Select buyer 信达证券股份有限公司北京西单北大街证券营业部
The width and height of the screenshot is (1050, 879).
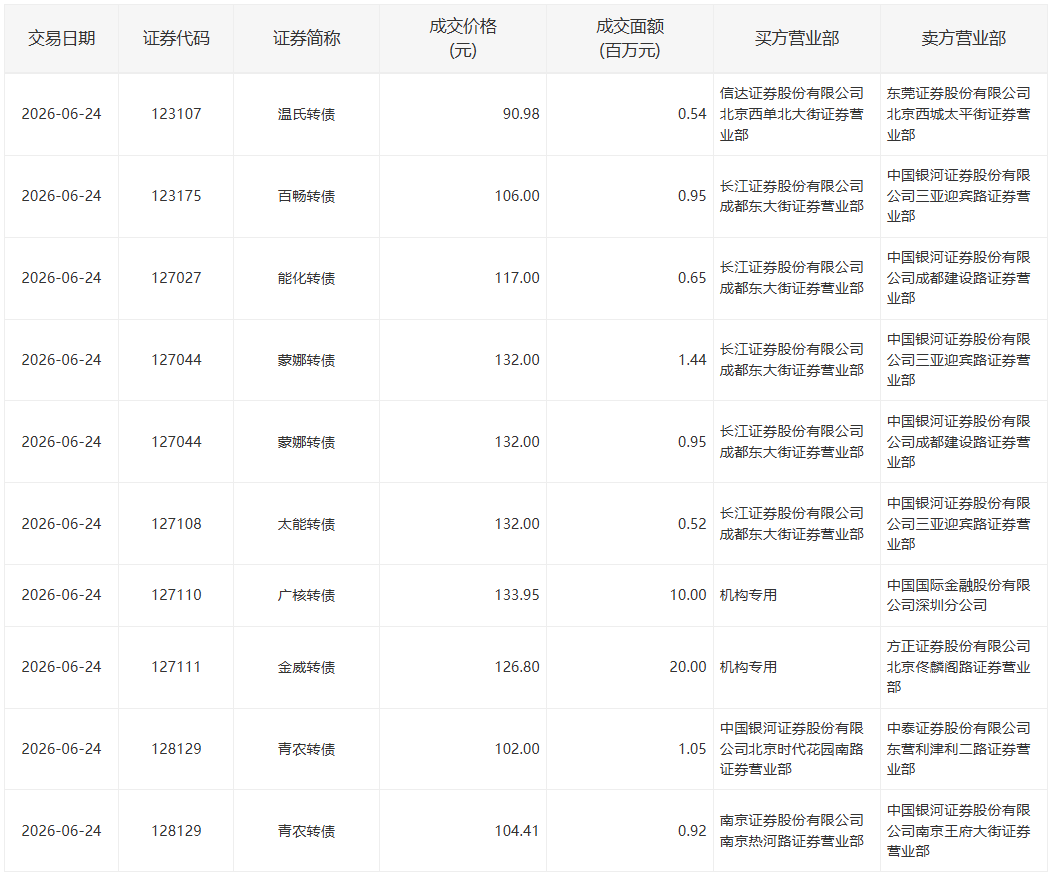pos(792,114)
